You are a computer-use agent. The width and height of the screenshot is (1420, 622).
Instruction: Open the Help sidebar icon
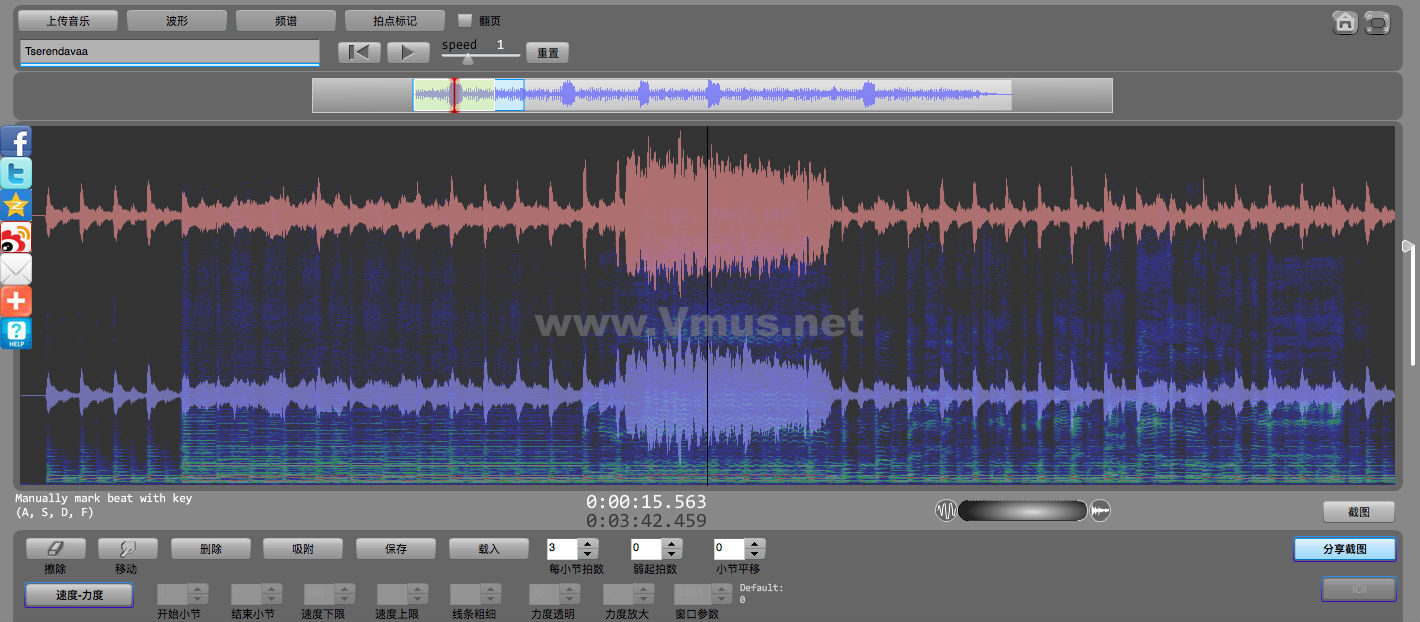16,333
